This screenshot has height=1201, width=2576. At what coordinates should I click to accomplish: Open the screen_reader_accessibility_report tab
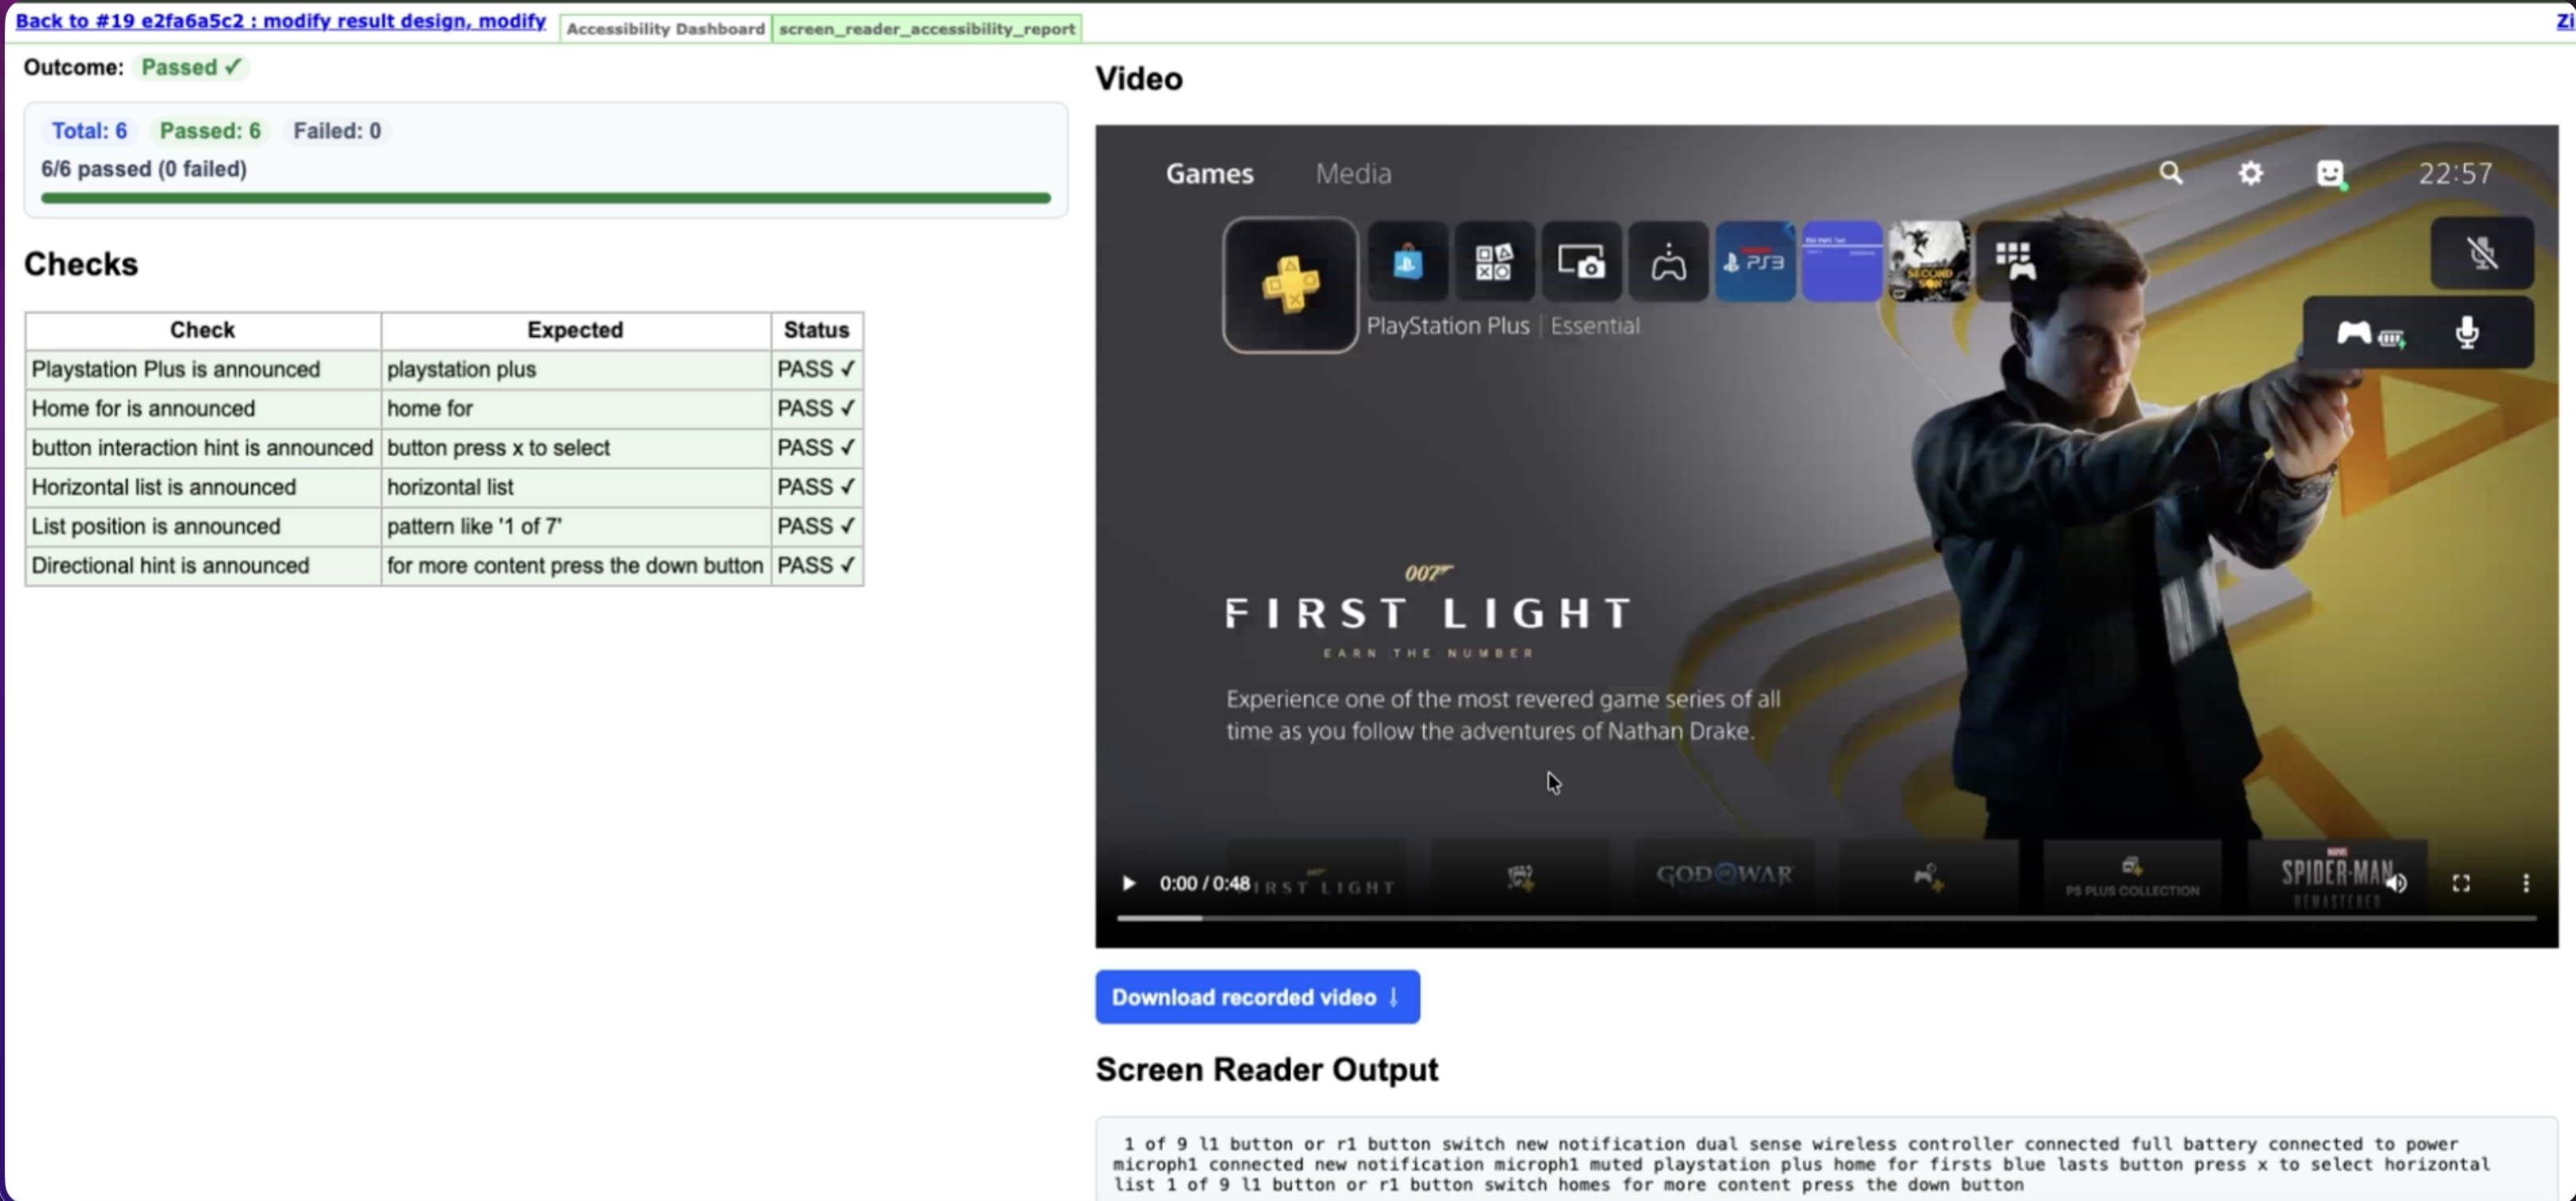click(x=926, y=28)
